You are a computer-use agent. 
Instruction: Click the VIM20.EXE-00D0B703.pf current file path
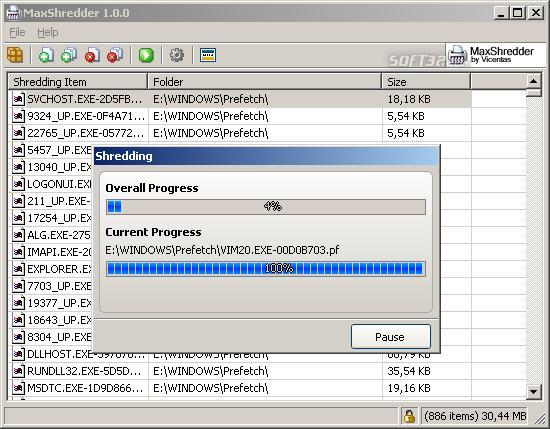point(222,250)
